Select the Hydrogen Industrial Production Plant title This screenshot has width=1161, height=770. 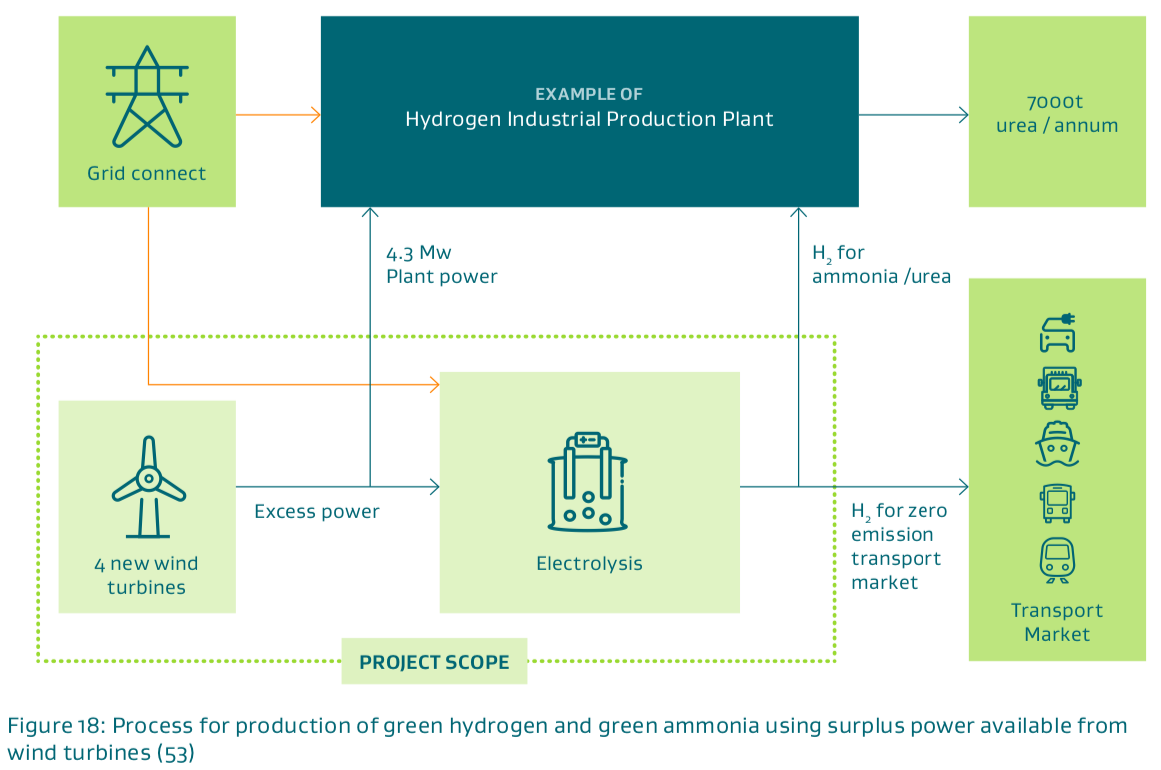pyautogui.click(x=589, y=119)
